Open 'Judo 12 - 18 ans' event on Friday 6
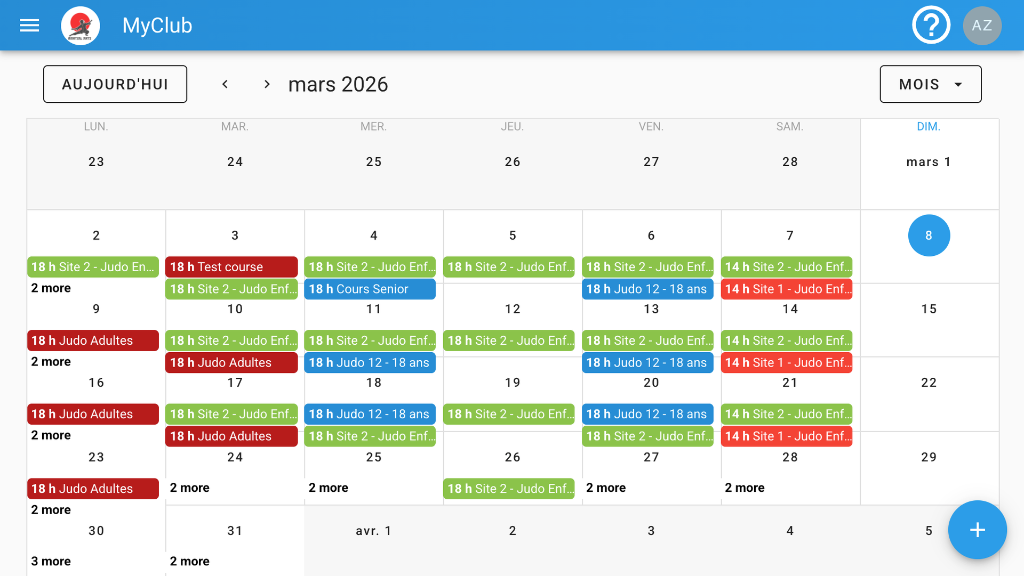Screen dimensions: 1024x576 pos(648,289)
